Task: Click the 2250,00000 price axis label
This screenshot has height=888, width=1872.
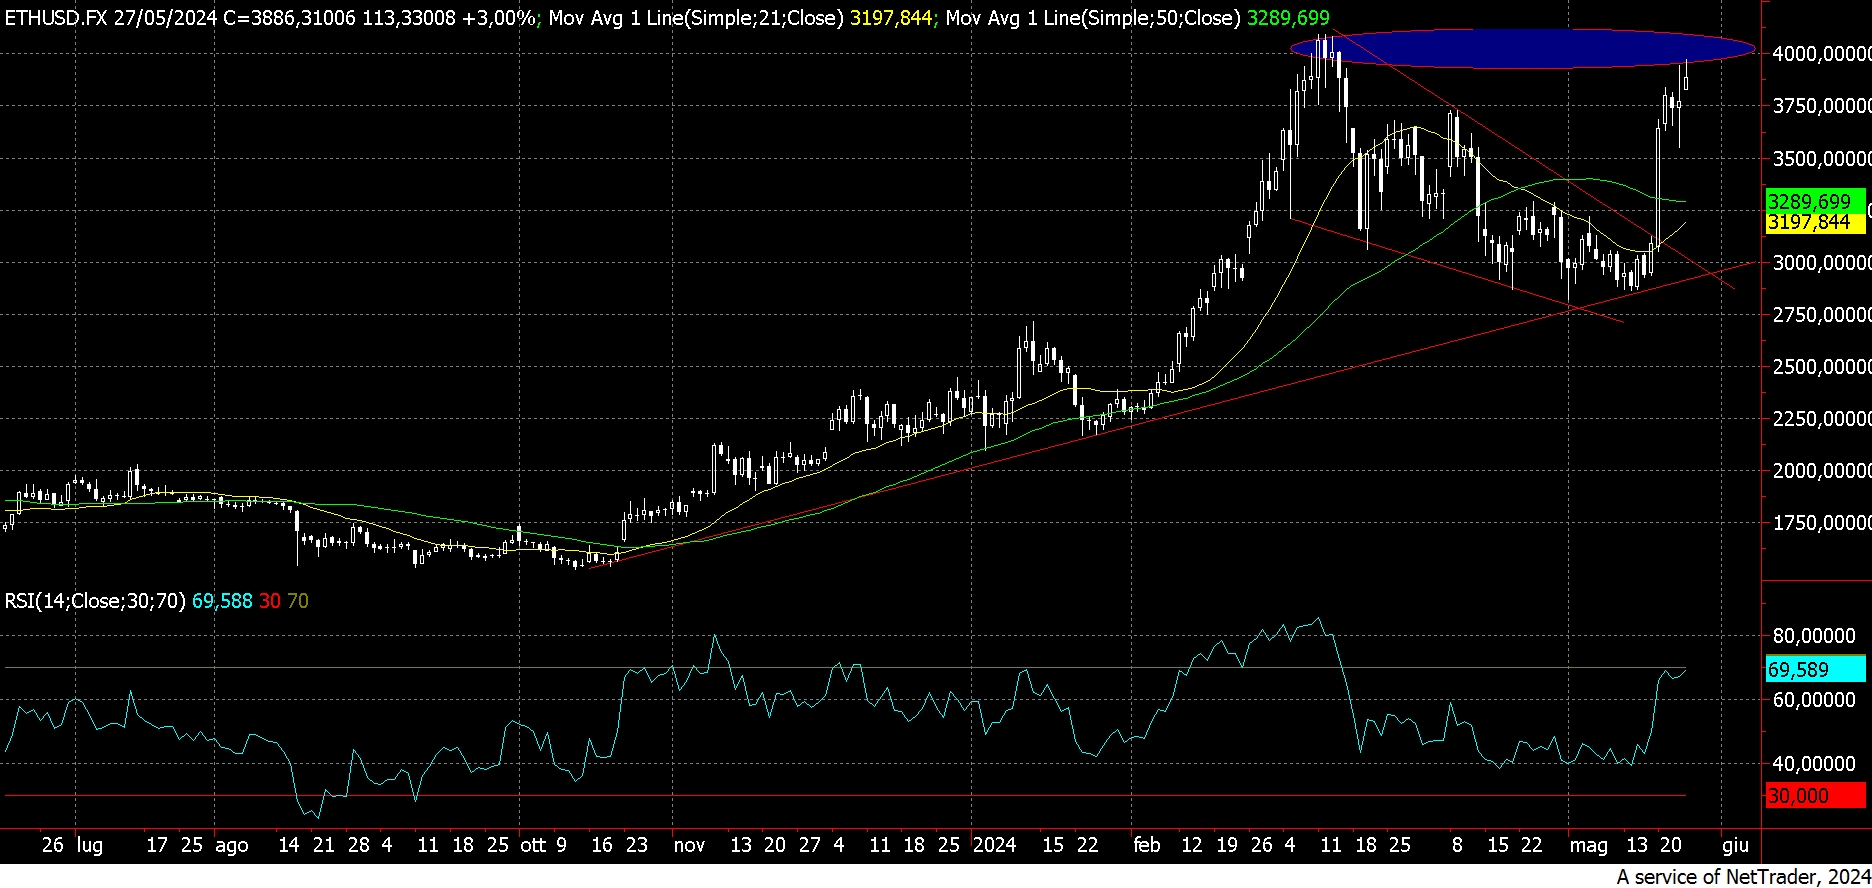Action: coord(1820,419)
